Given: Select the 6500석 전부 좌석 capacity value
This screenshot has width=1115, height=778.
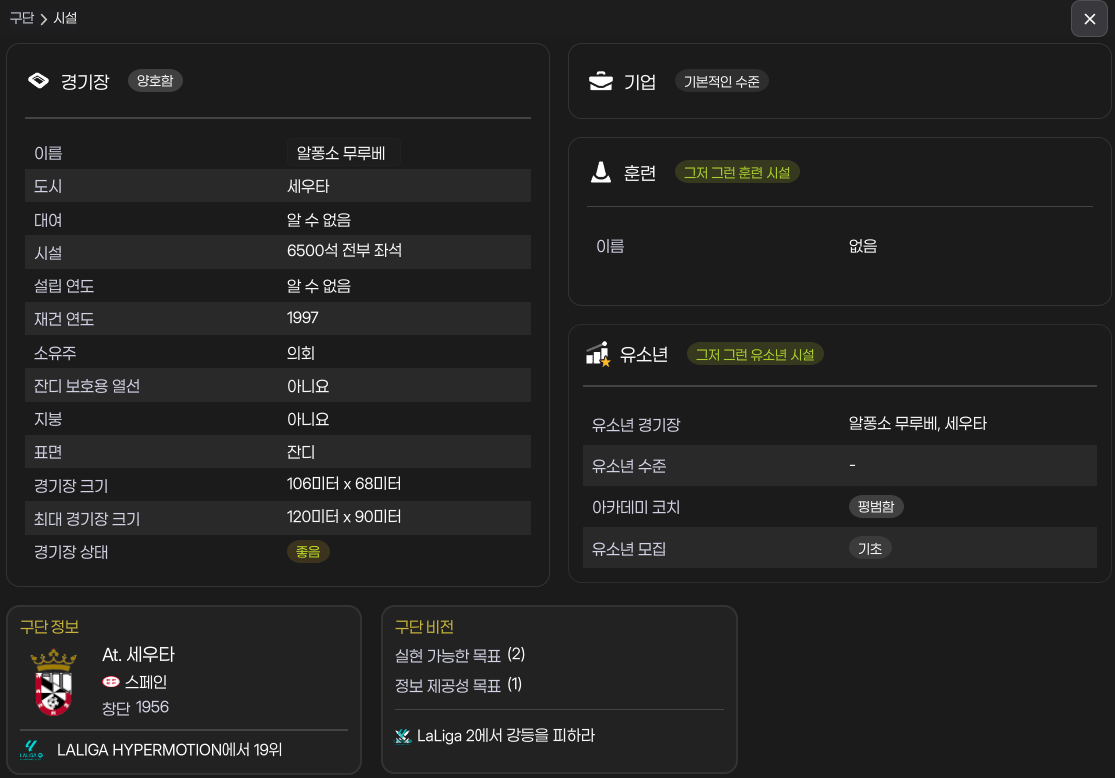Looking at the screenshot, I should coord(344,250).
